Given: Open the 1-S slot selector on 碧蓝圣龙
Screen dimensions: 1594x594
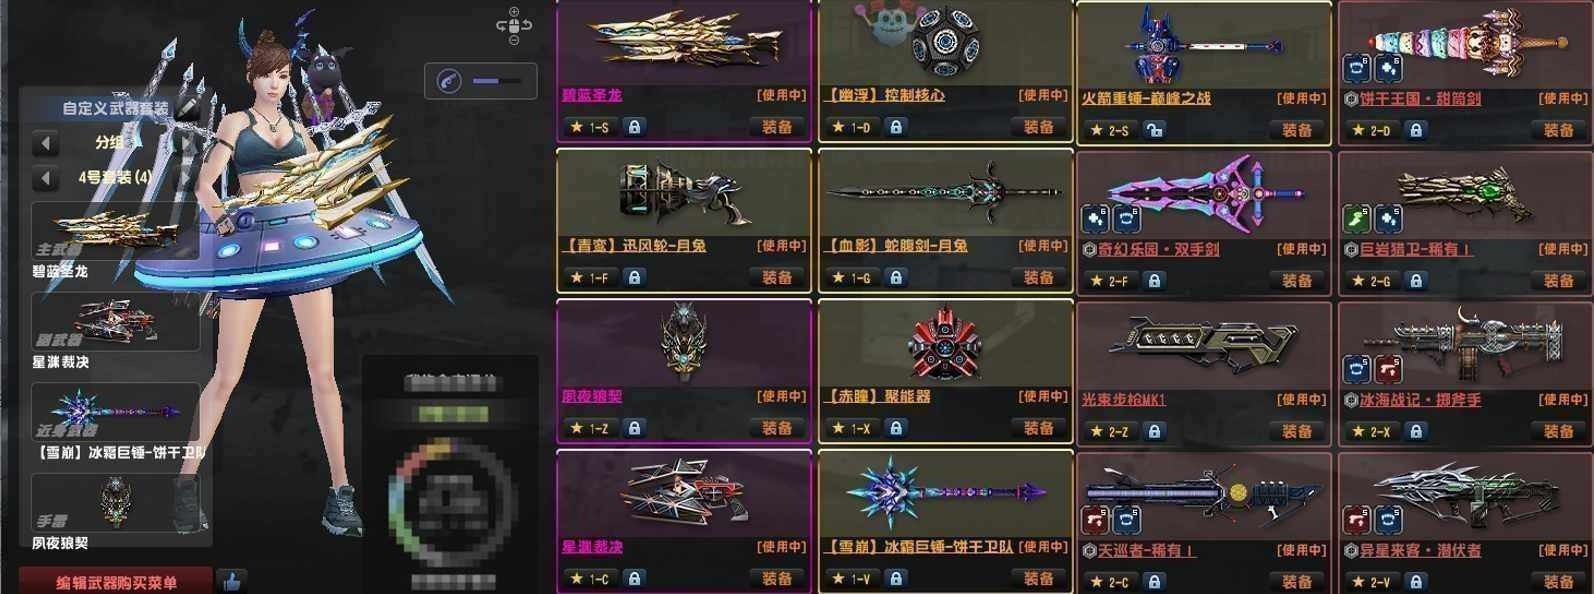Looking at the screenshot, I should pyautogui.click(x=599, y=127).
